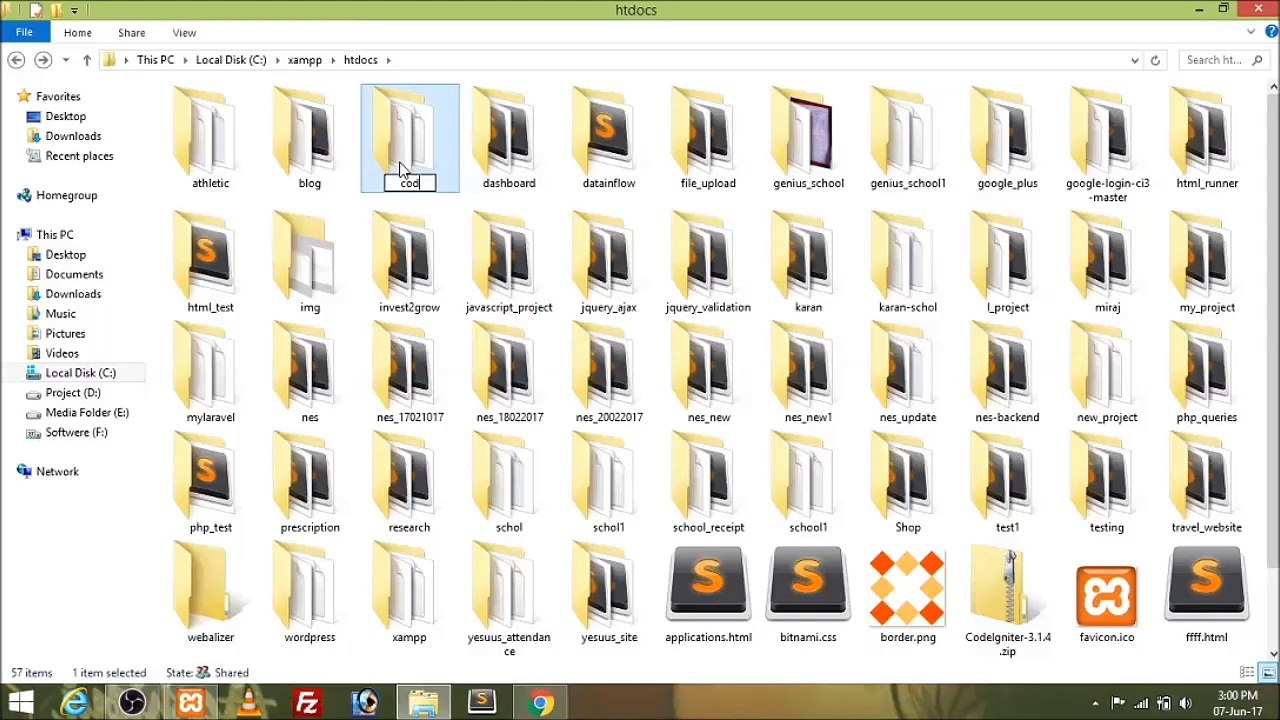Switch to large icons view toggle
This screenshot has width=1280, height=720.
click(1267, 673)
